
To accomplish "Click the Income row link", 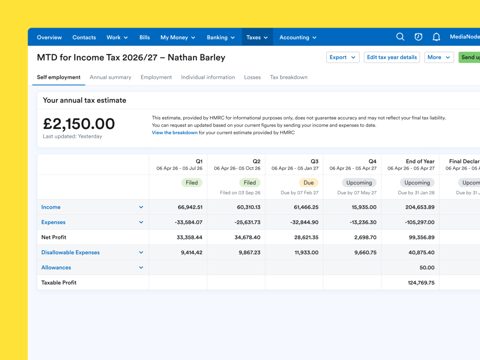I will point(51,207).
